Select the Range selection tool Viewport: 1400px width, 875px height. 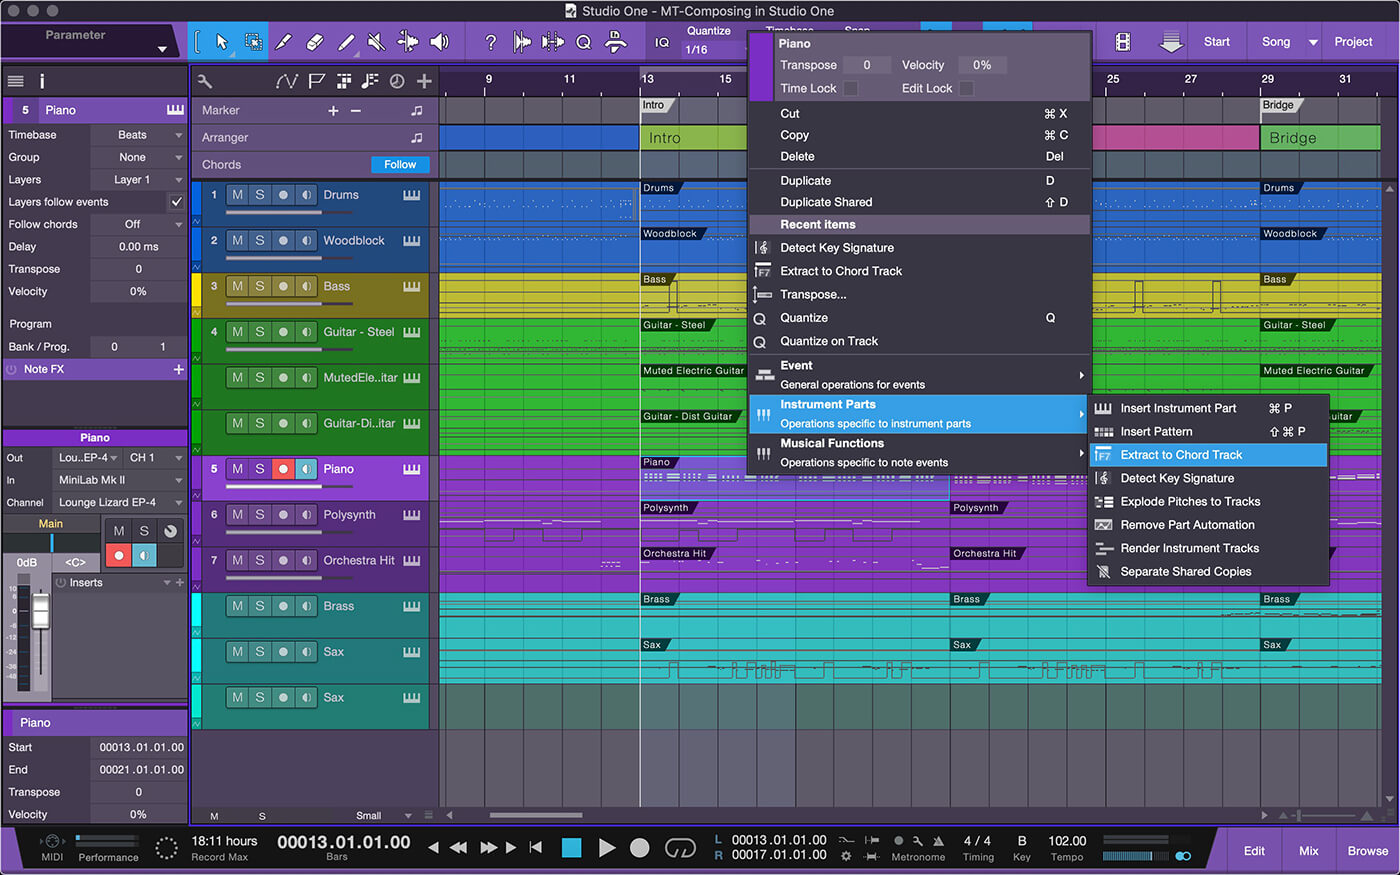pos(253,42)
